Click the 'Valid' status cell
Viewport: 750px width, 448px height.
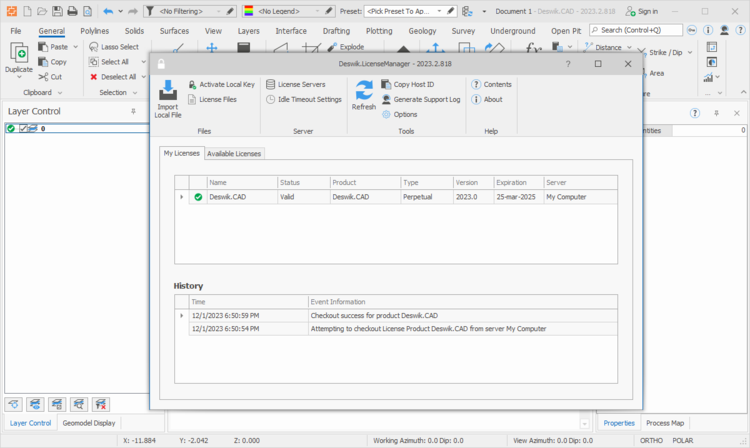click(303, 197)
